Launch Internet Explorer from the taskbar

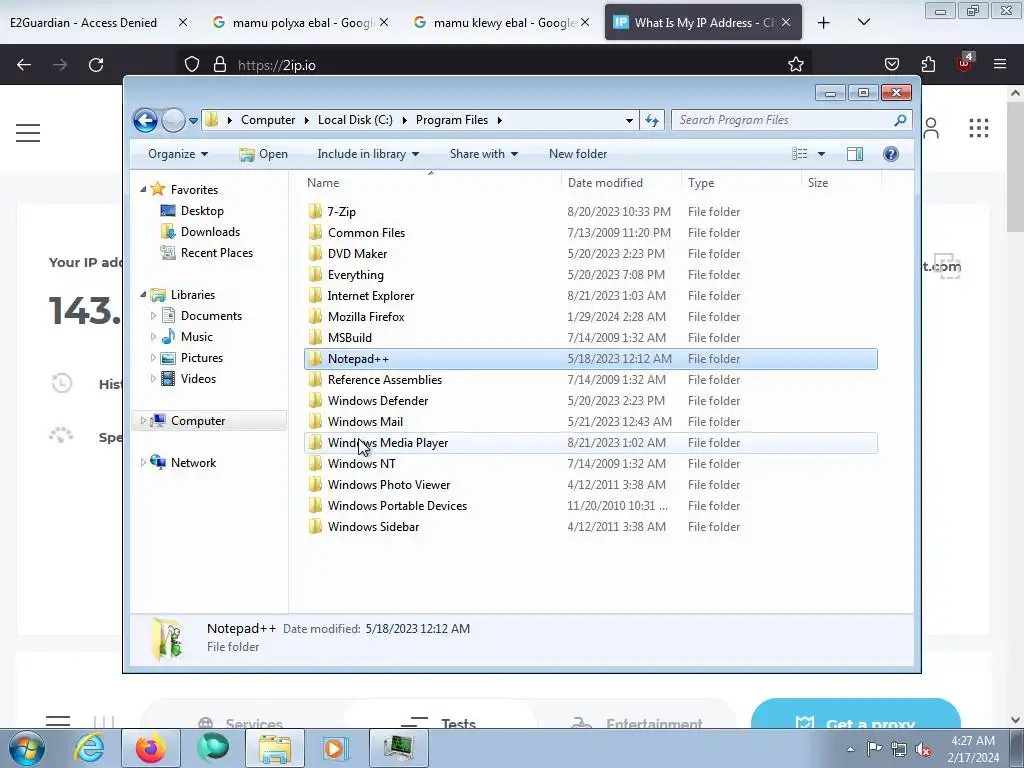[89, 748]
